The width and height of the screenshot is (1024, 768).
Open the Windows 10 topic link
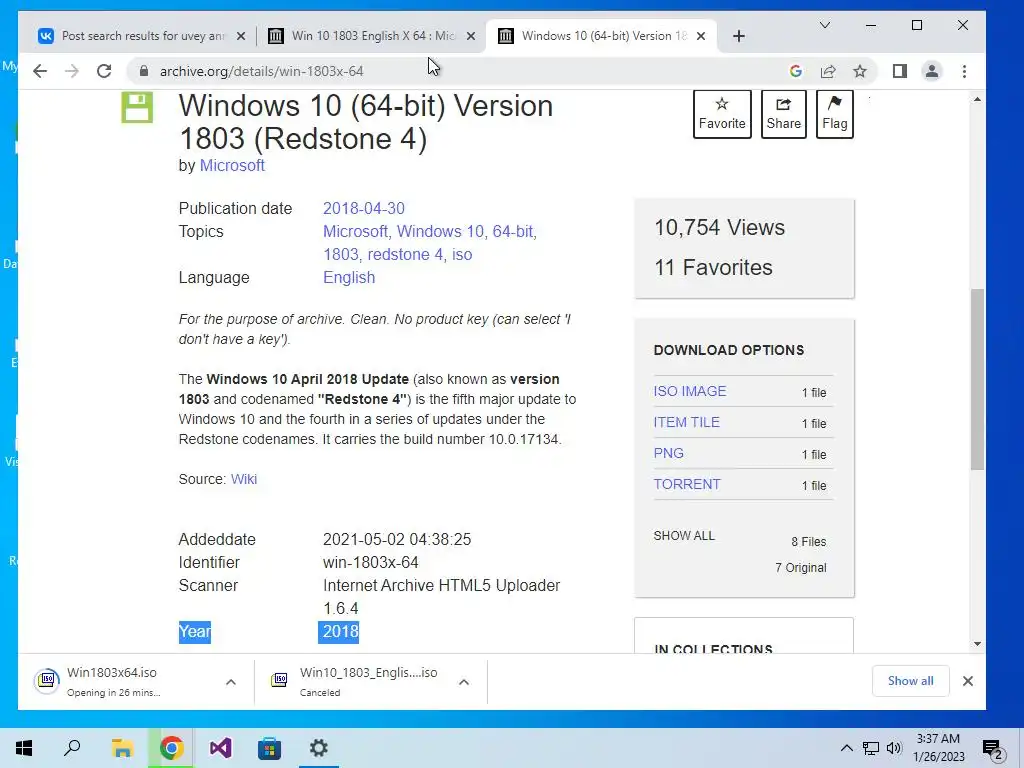point(440,231)
